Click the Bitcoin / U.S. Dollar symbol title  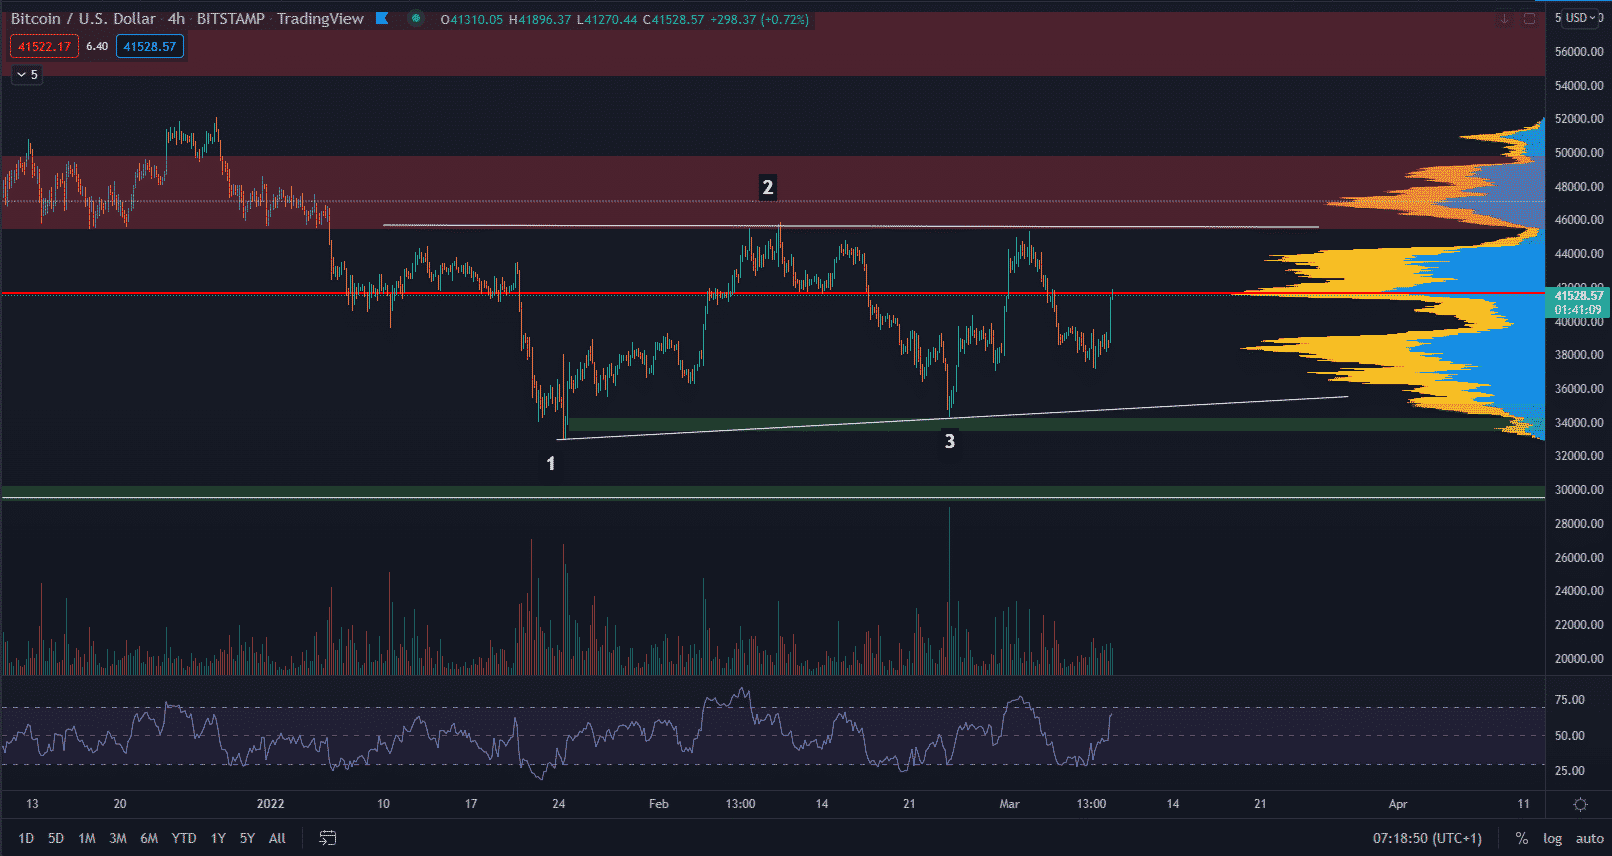tap(83, 19)
